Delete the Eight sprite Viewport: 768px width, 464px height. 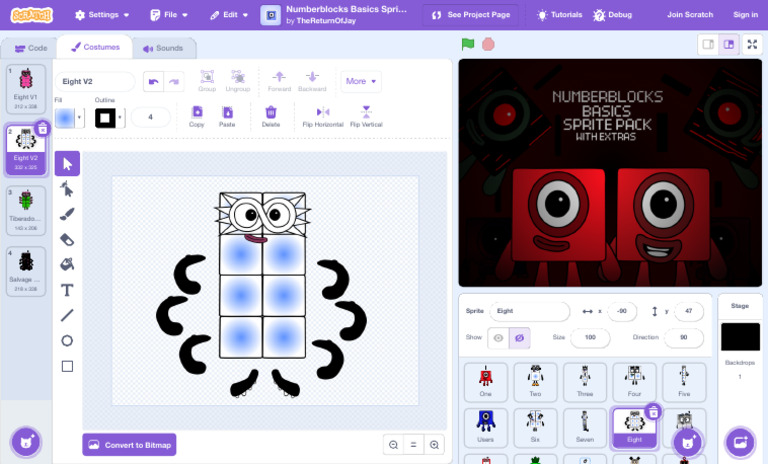point(653,413)
